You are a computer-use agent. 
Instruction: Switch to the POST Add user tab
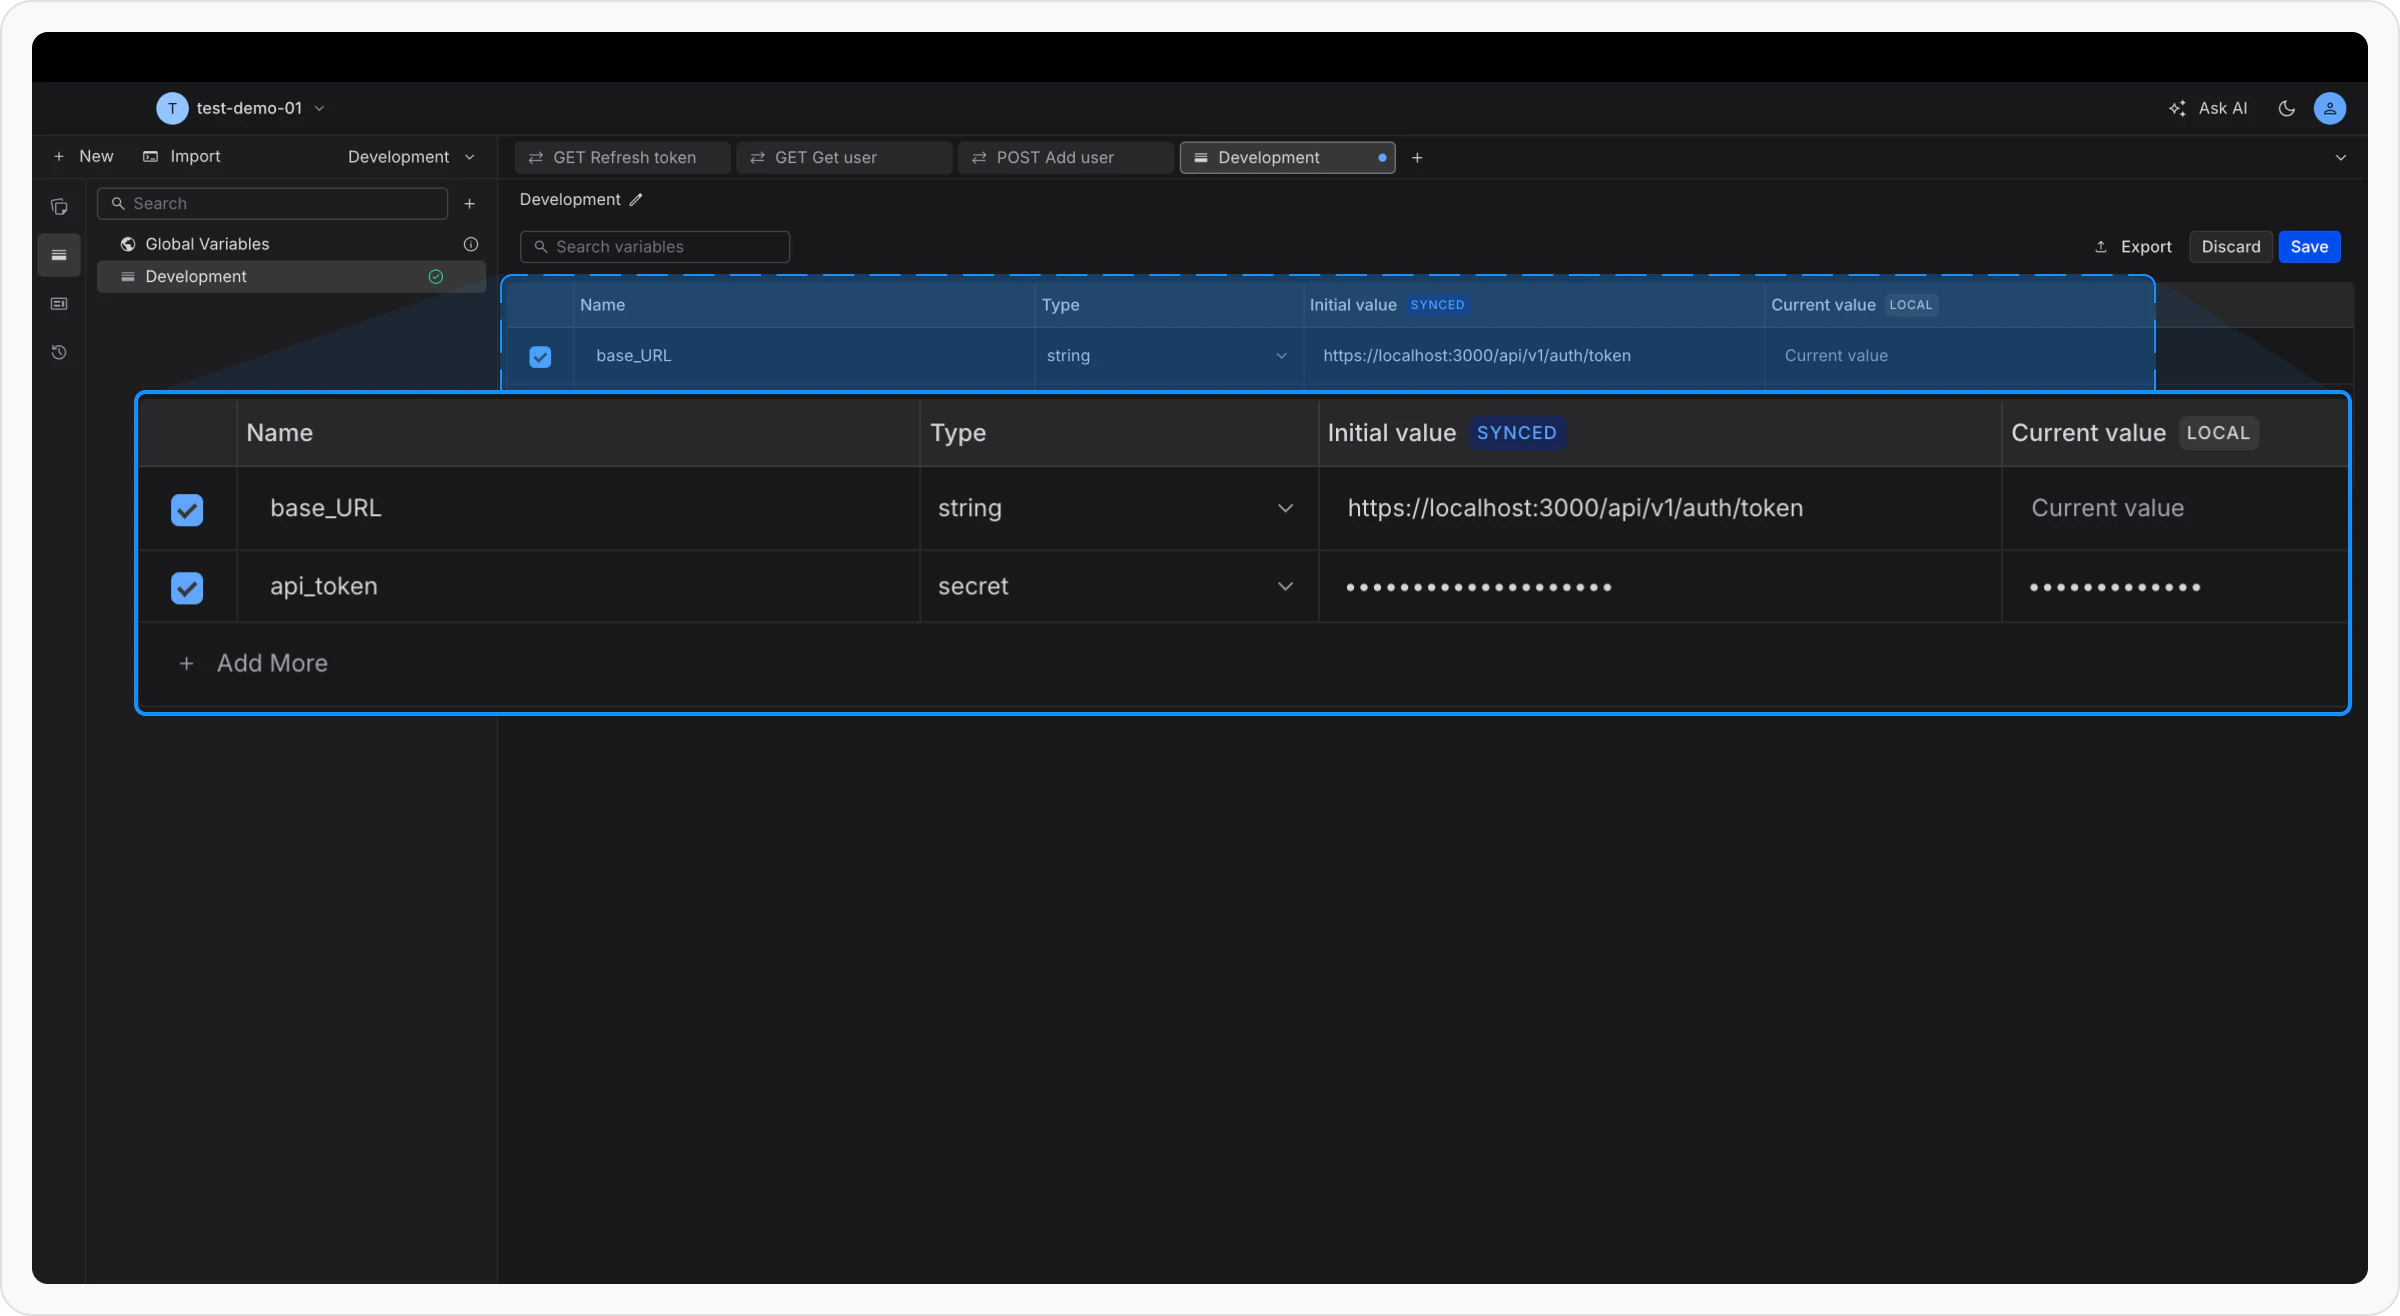[x=1054, y=158]
